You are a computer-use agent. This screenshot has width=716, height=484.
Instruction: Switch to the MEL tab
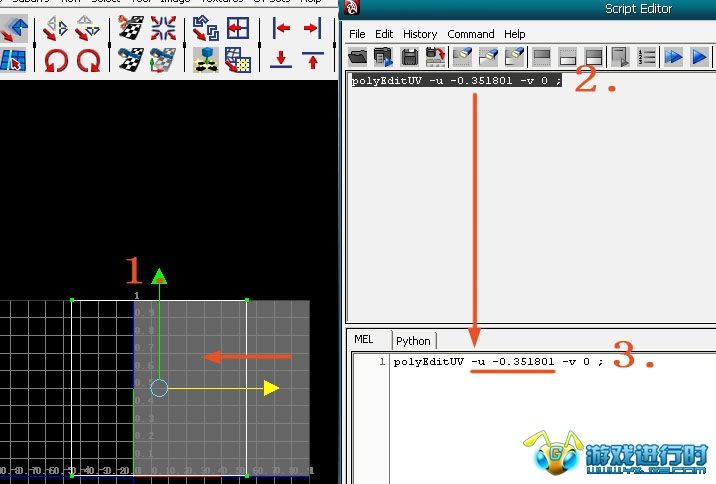click(364, 339)
